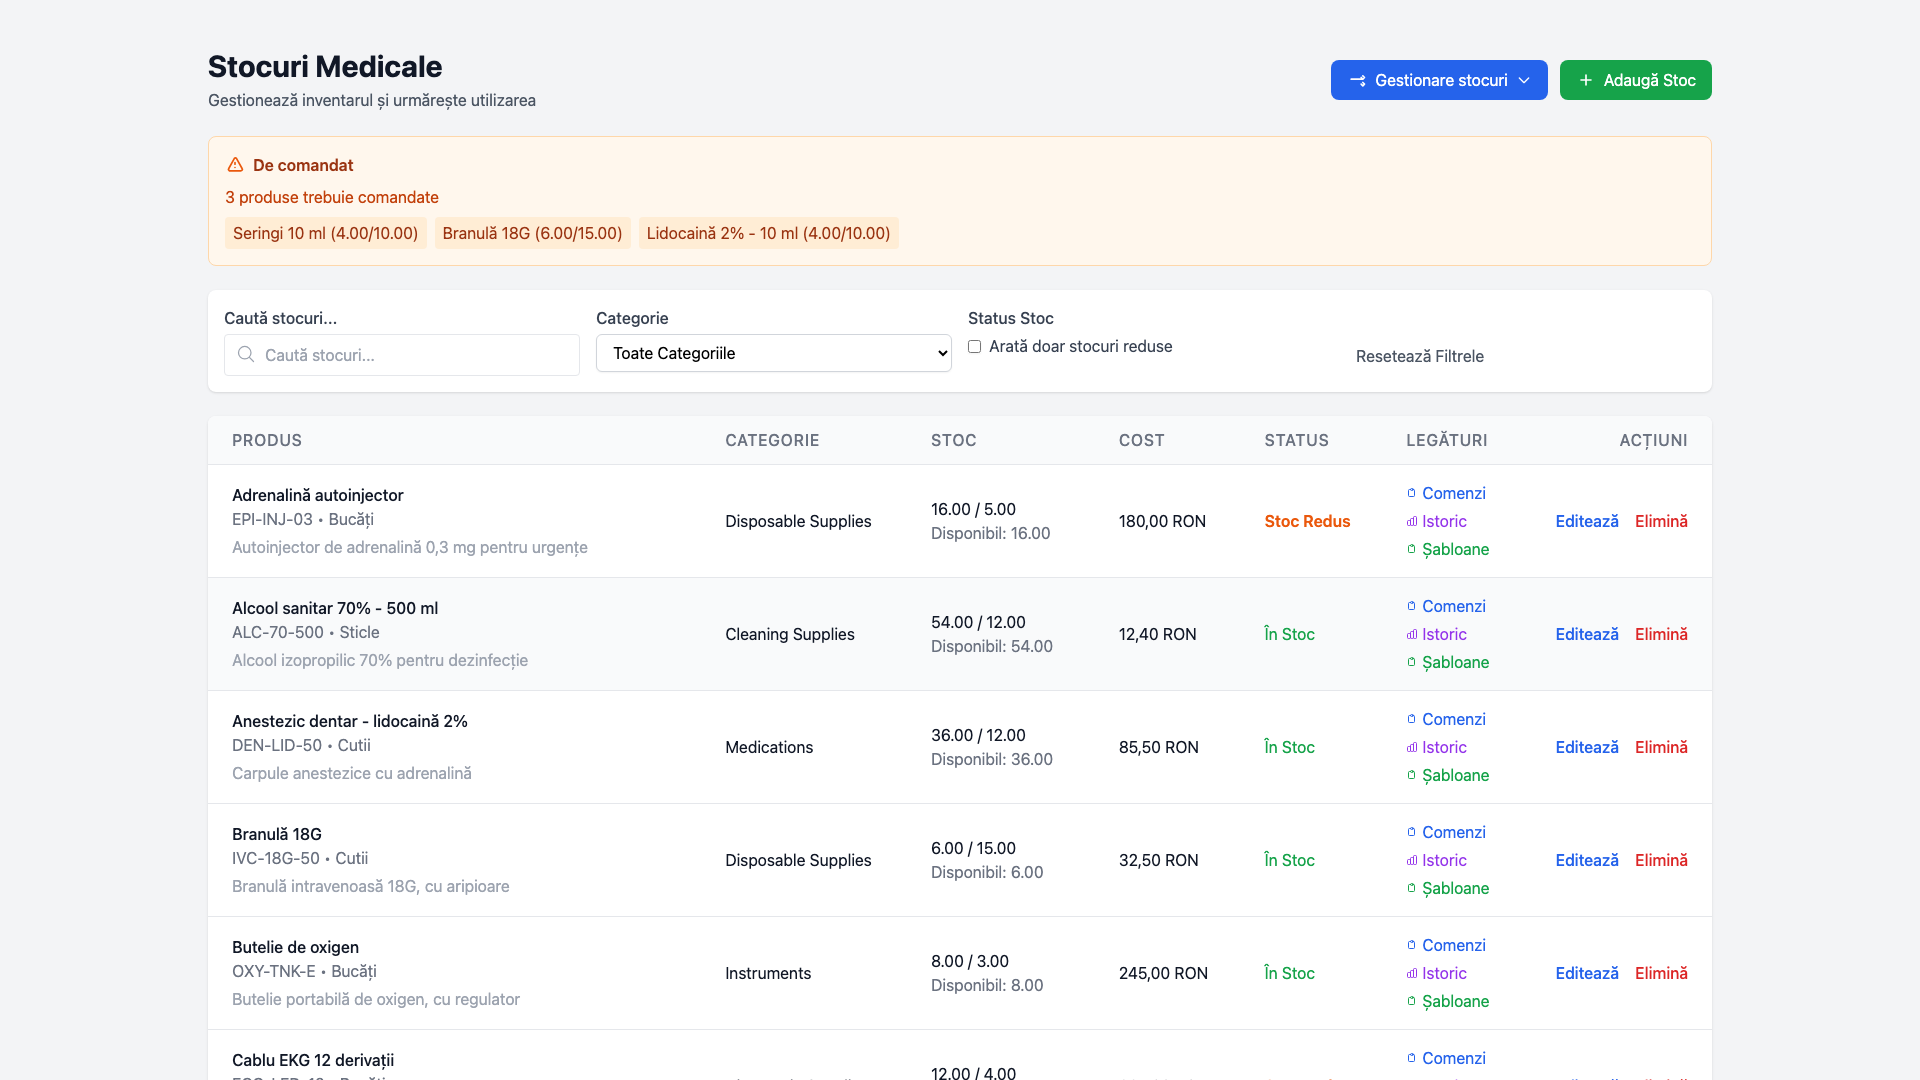Image resolution: width=1920 pixels, height=1080 pixels.
Task: Click the Istoric chart icon for Branulă 18G
Action: (1412, 860)
